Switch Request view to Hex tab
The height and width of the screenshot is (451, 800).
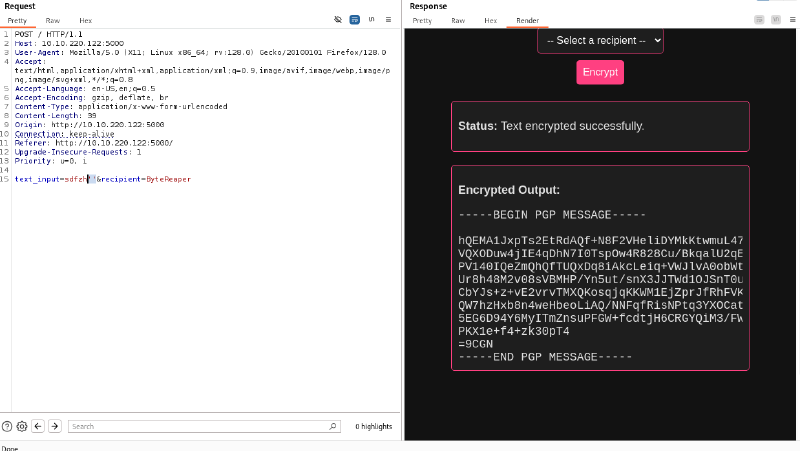click(85, 20)
